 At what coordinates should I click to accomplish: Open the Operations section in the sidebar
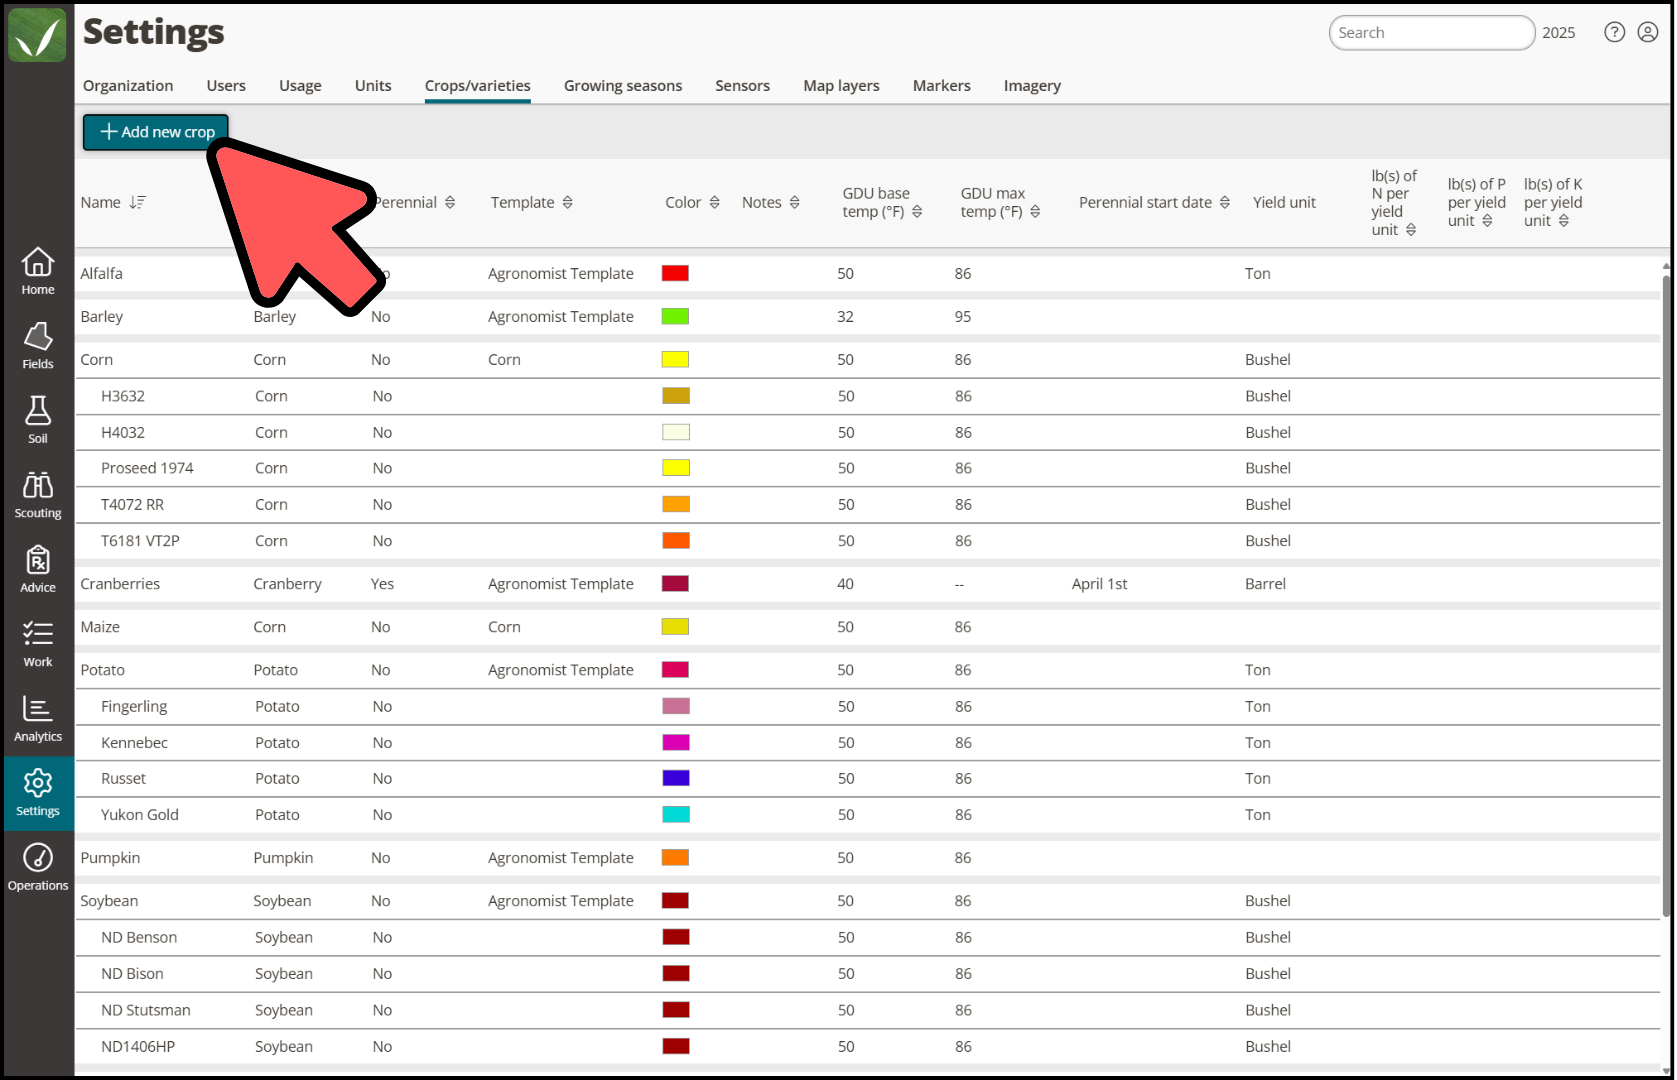pyautogui.click(x=38, y=867)
